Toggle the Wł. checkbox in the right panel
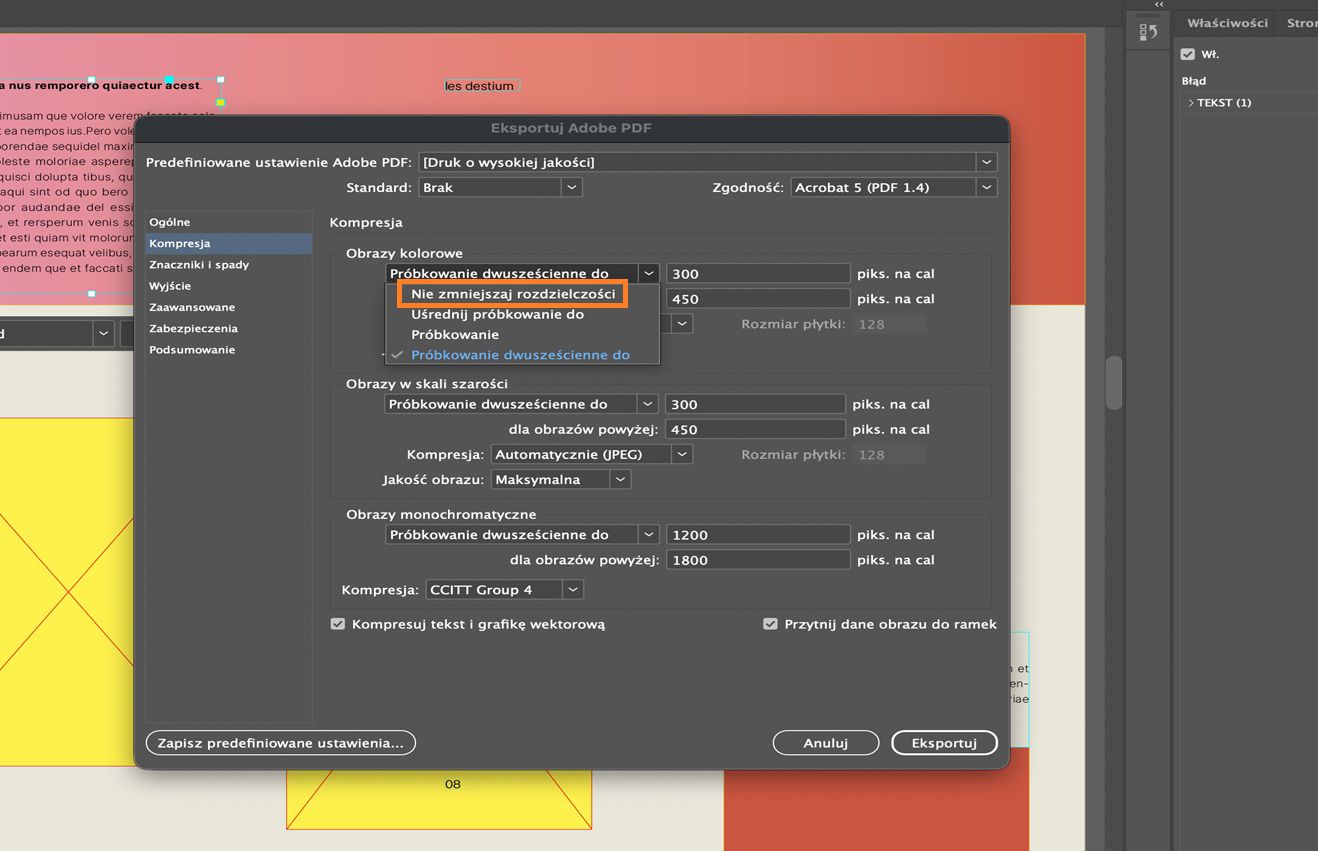Image resolution: width=1318 pixels, height=851 pixels. point(1188,54)
